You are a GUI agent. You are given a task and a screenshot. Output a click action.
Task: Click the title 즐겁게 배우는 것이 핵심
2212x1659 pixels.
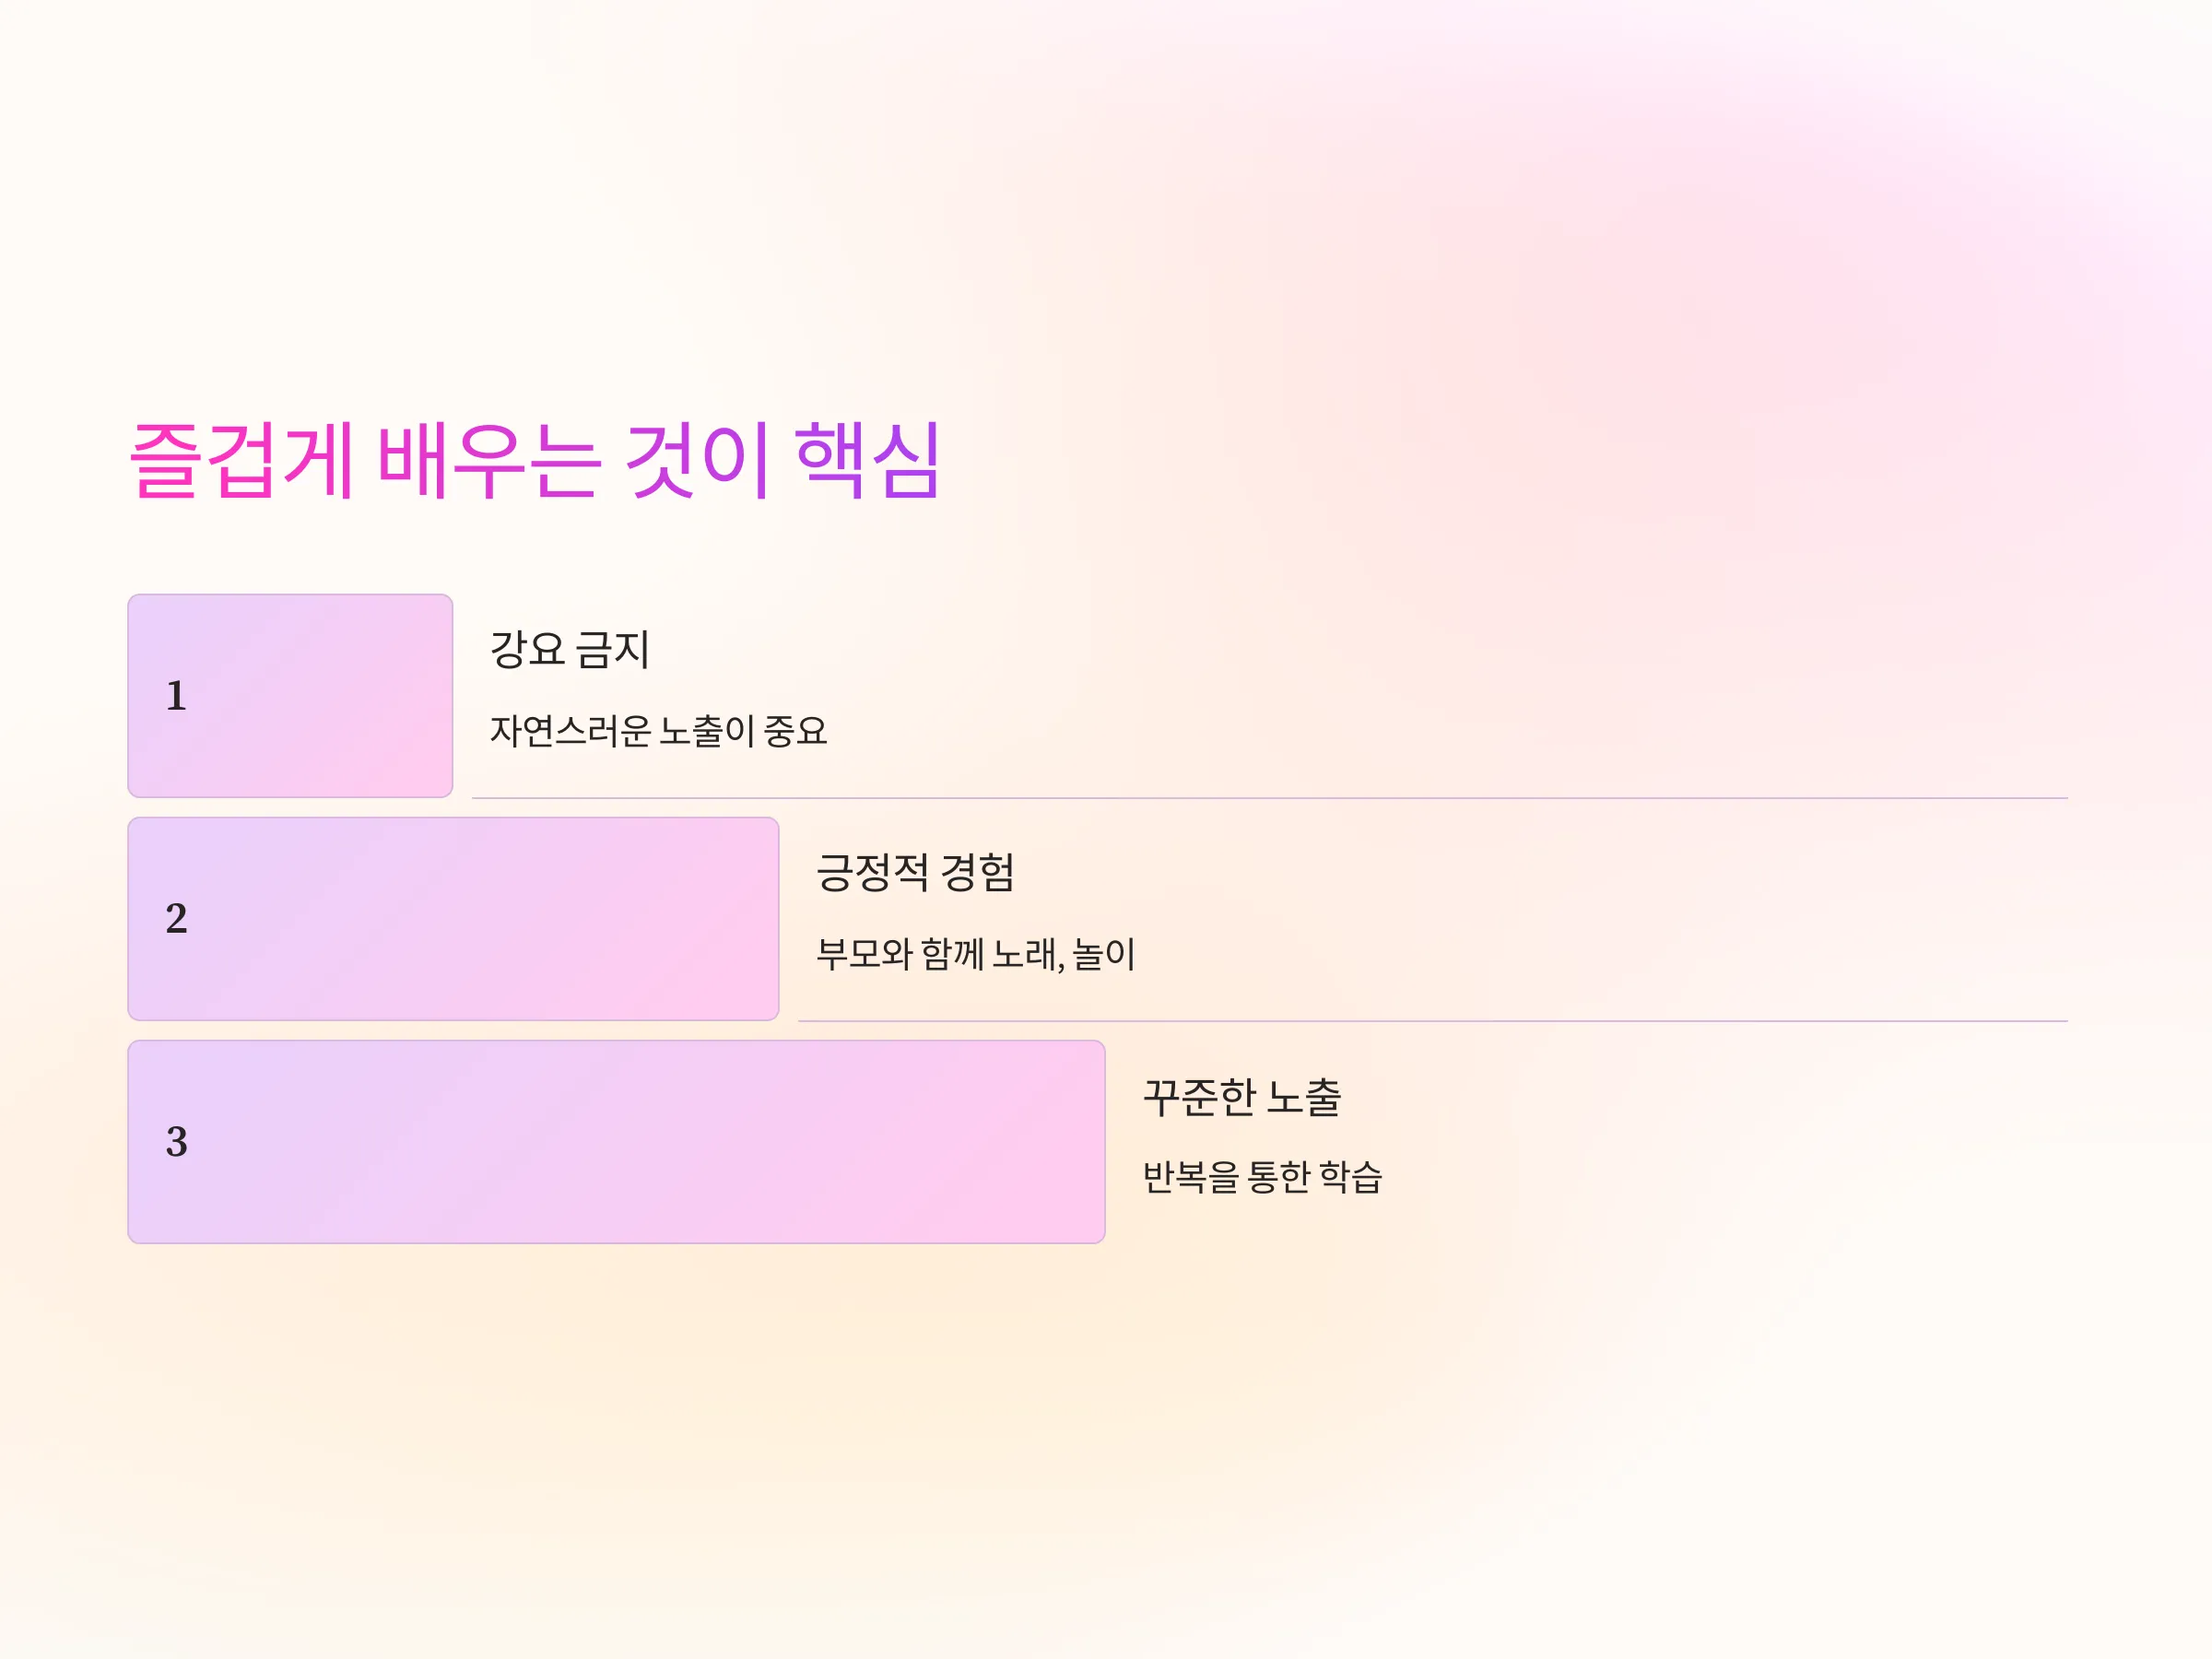point(535,460)
